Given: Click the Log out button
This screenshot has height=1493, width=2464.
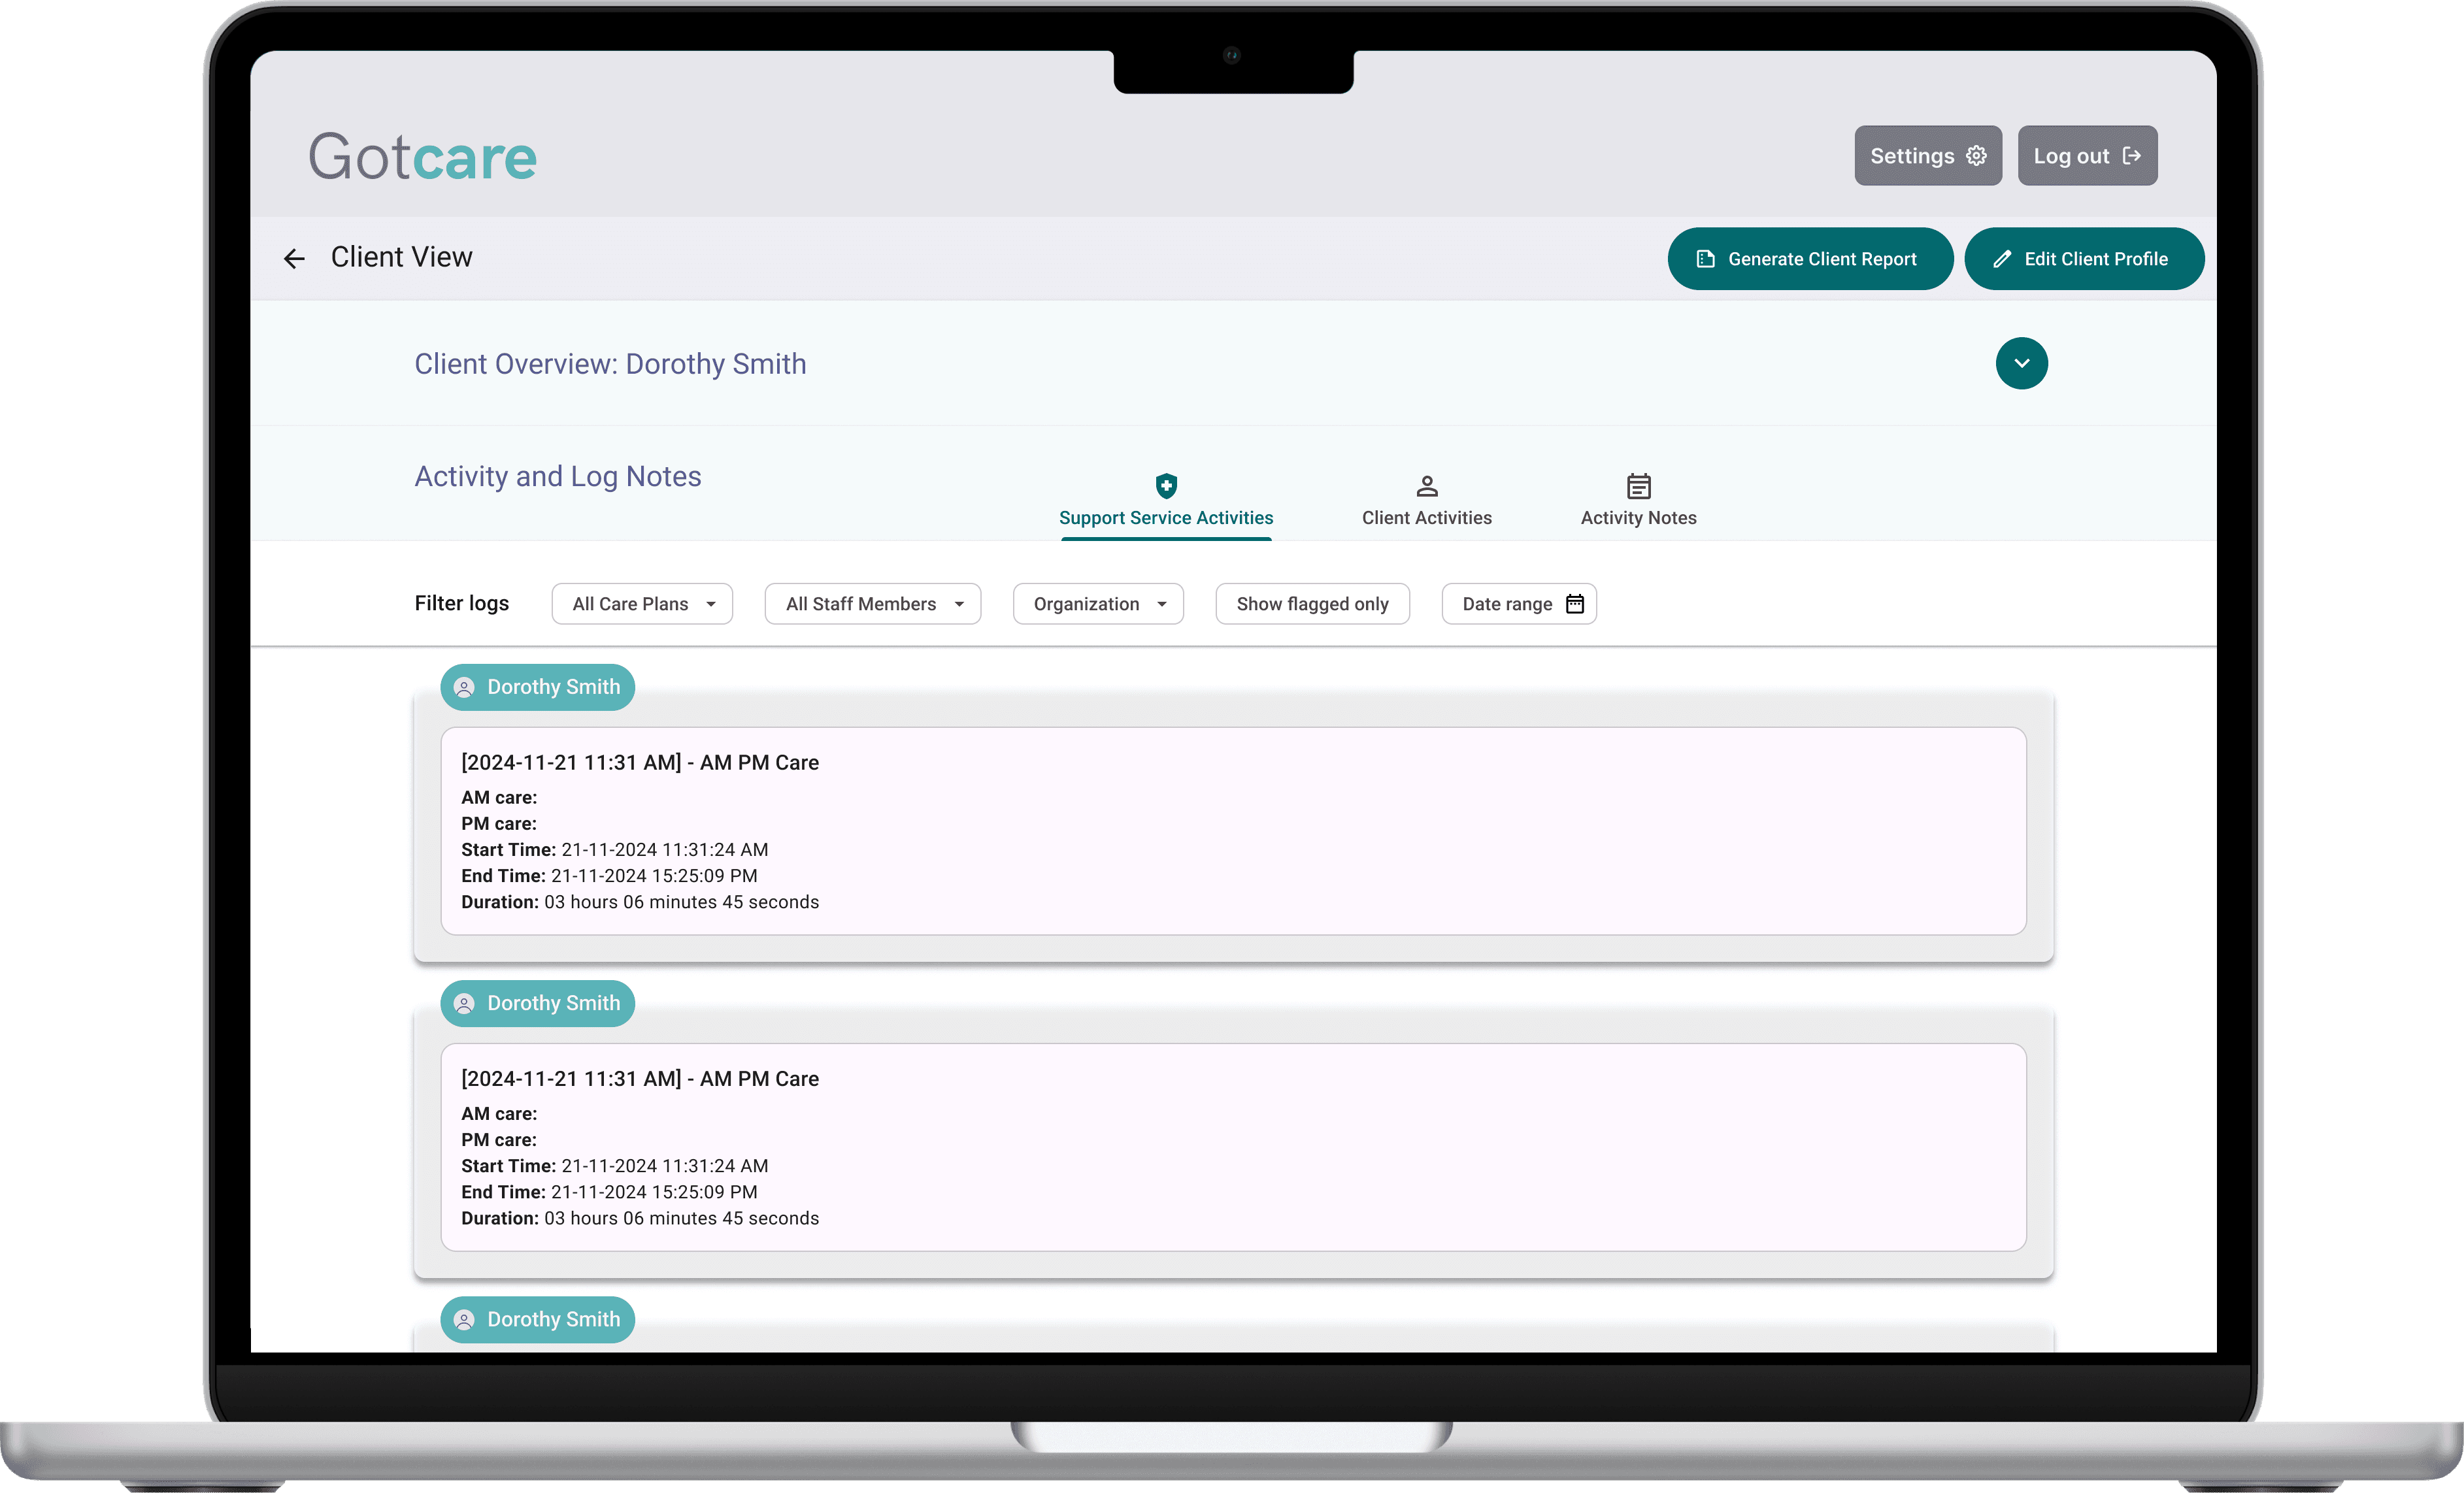Looking at the screenshot, I should click(2088, 156).
